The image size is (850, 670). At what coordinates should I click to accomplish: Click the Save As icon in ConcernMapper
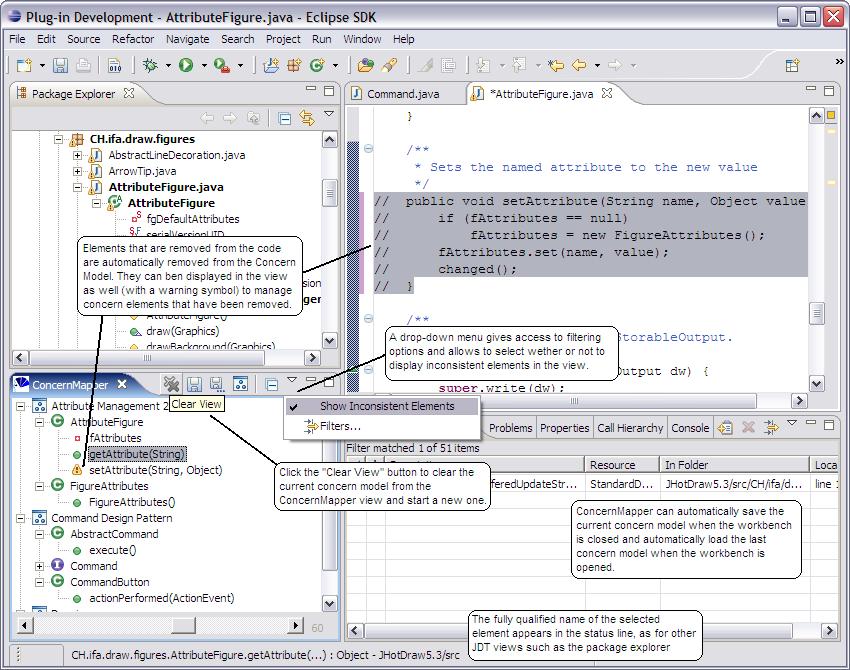click(x=216, y=384)
